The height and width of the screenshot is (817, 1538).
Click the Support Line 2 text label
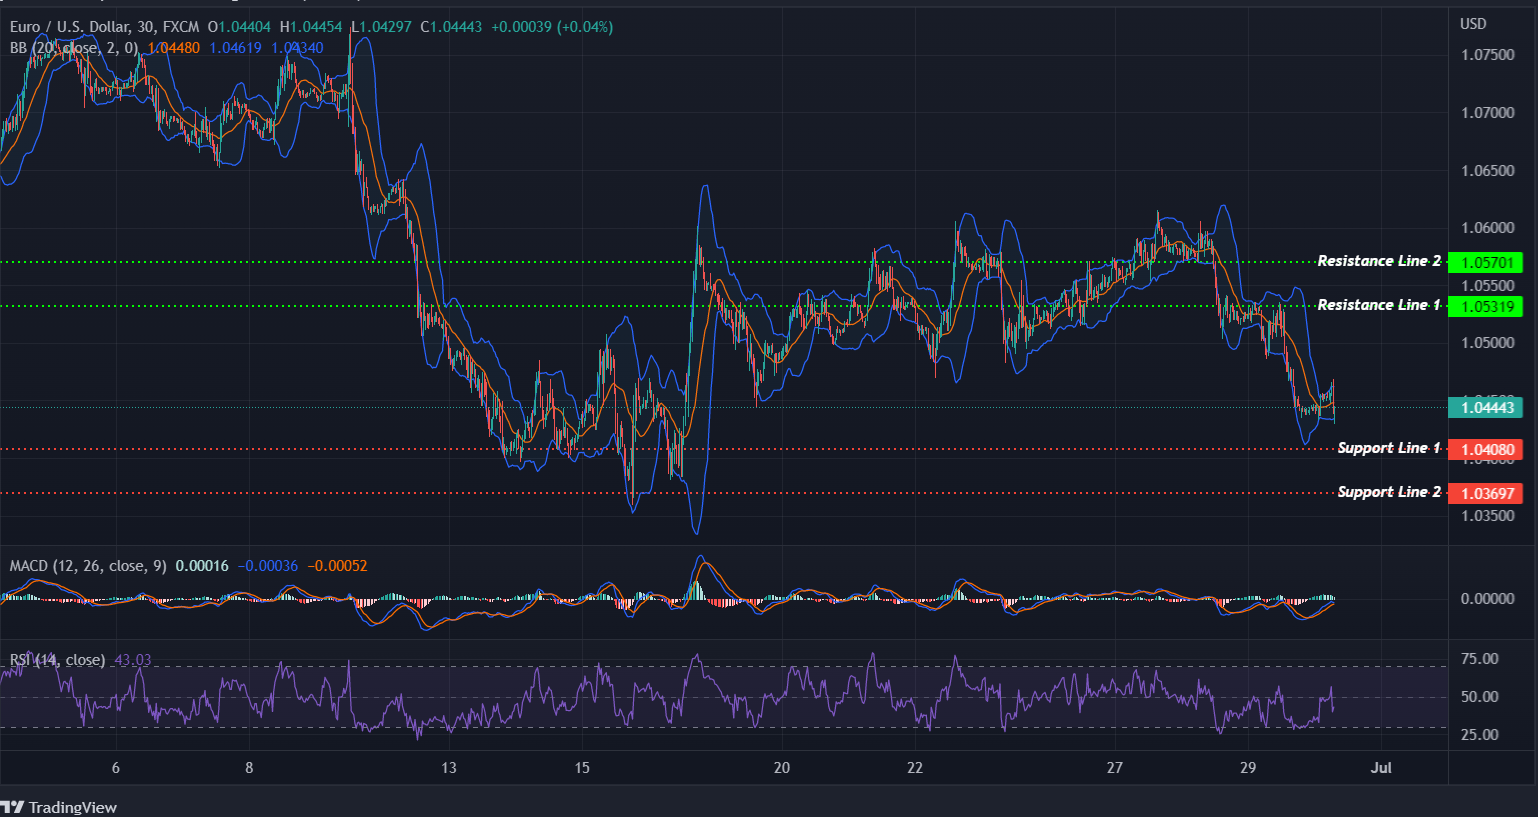point(1388,492)
